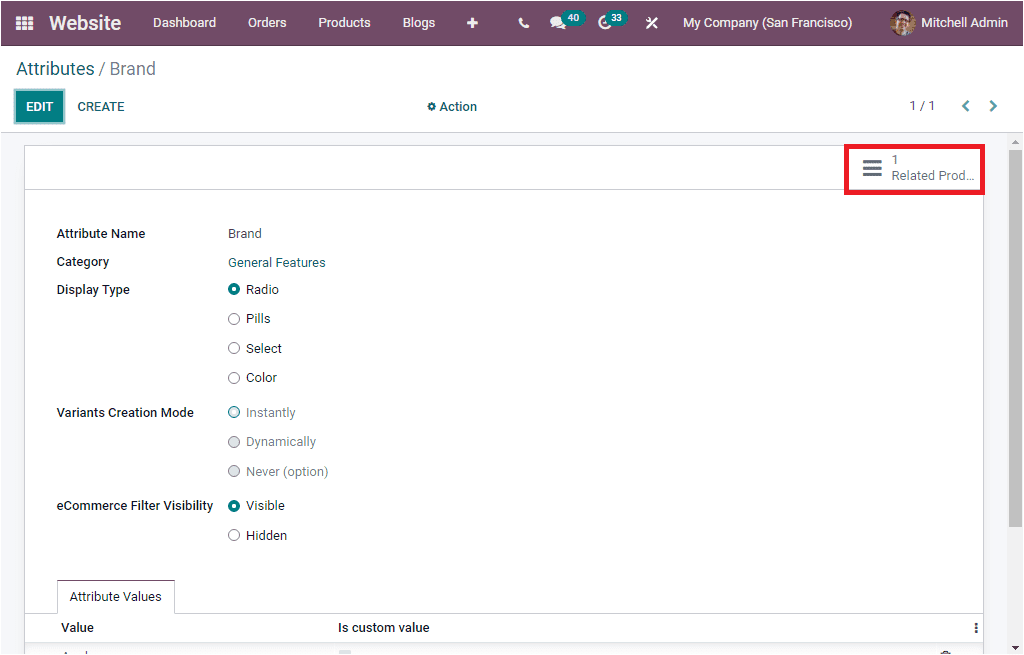Click the plus icon in the top bar
Viewport: 1024px width, 655px height.
pos(472,22)
